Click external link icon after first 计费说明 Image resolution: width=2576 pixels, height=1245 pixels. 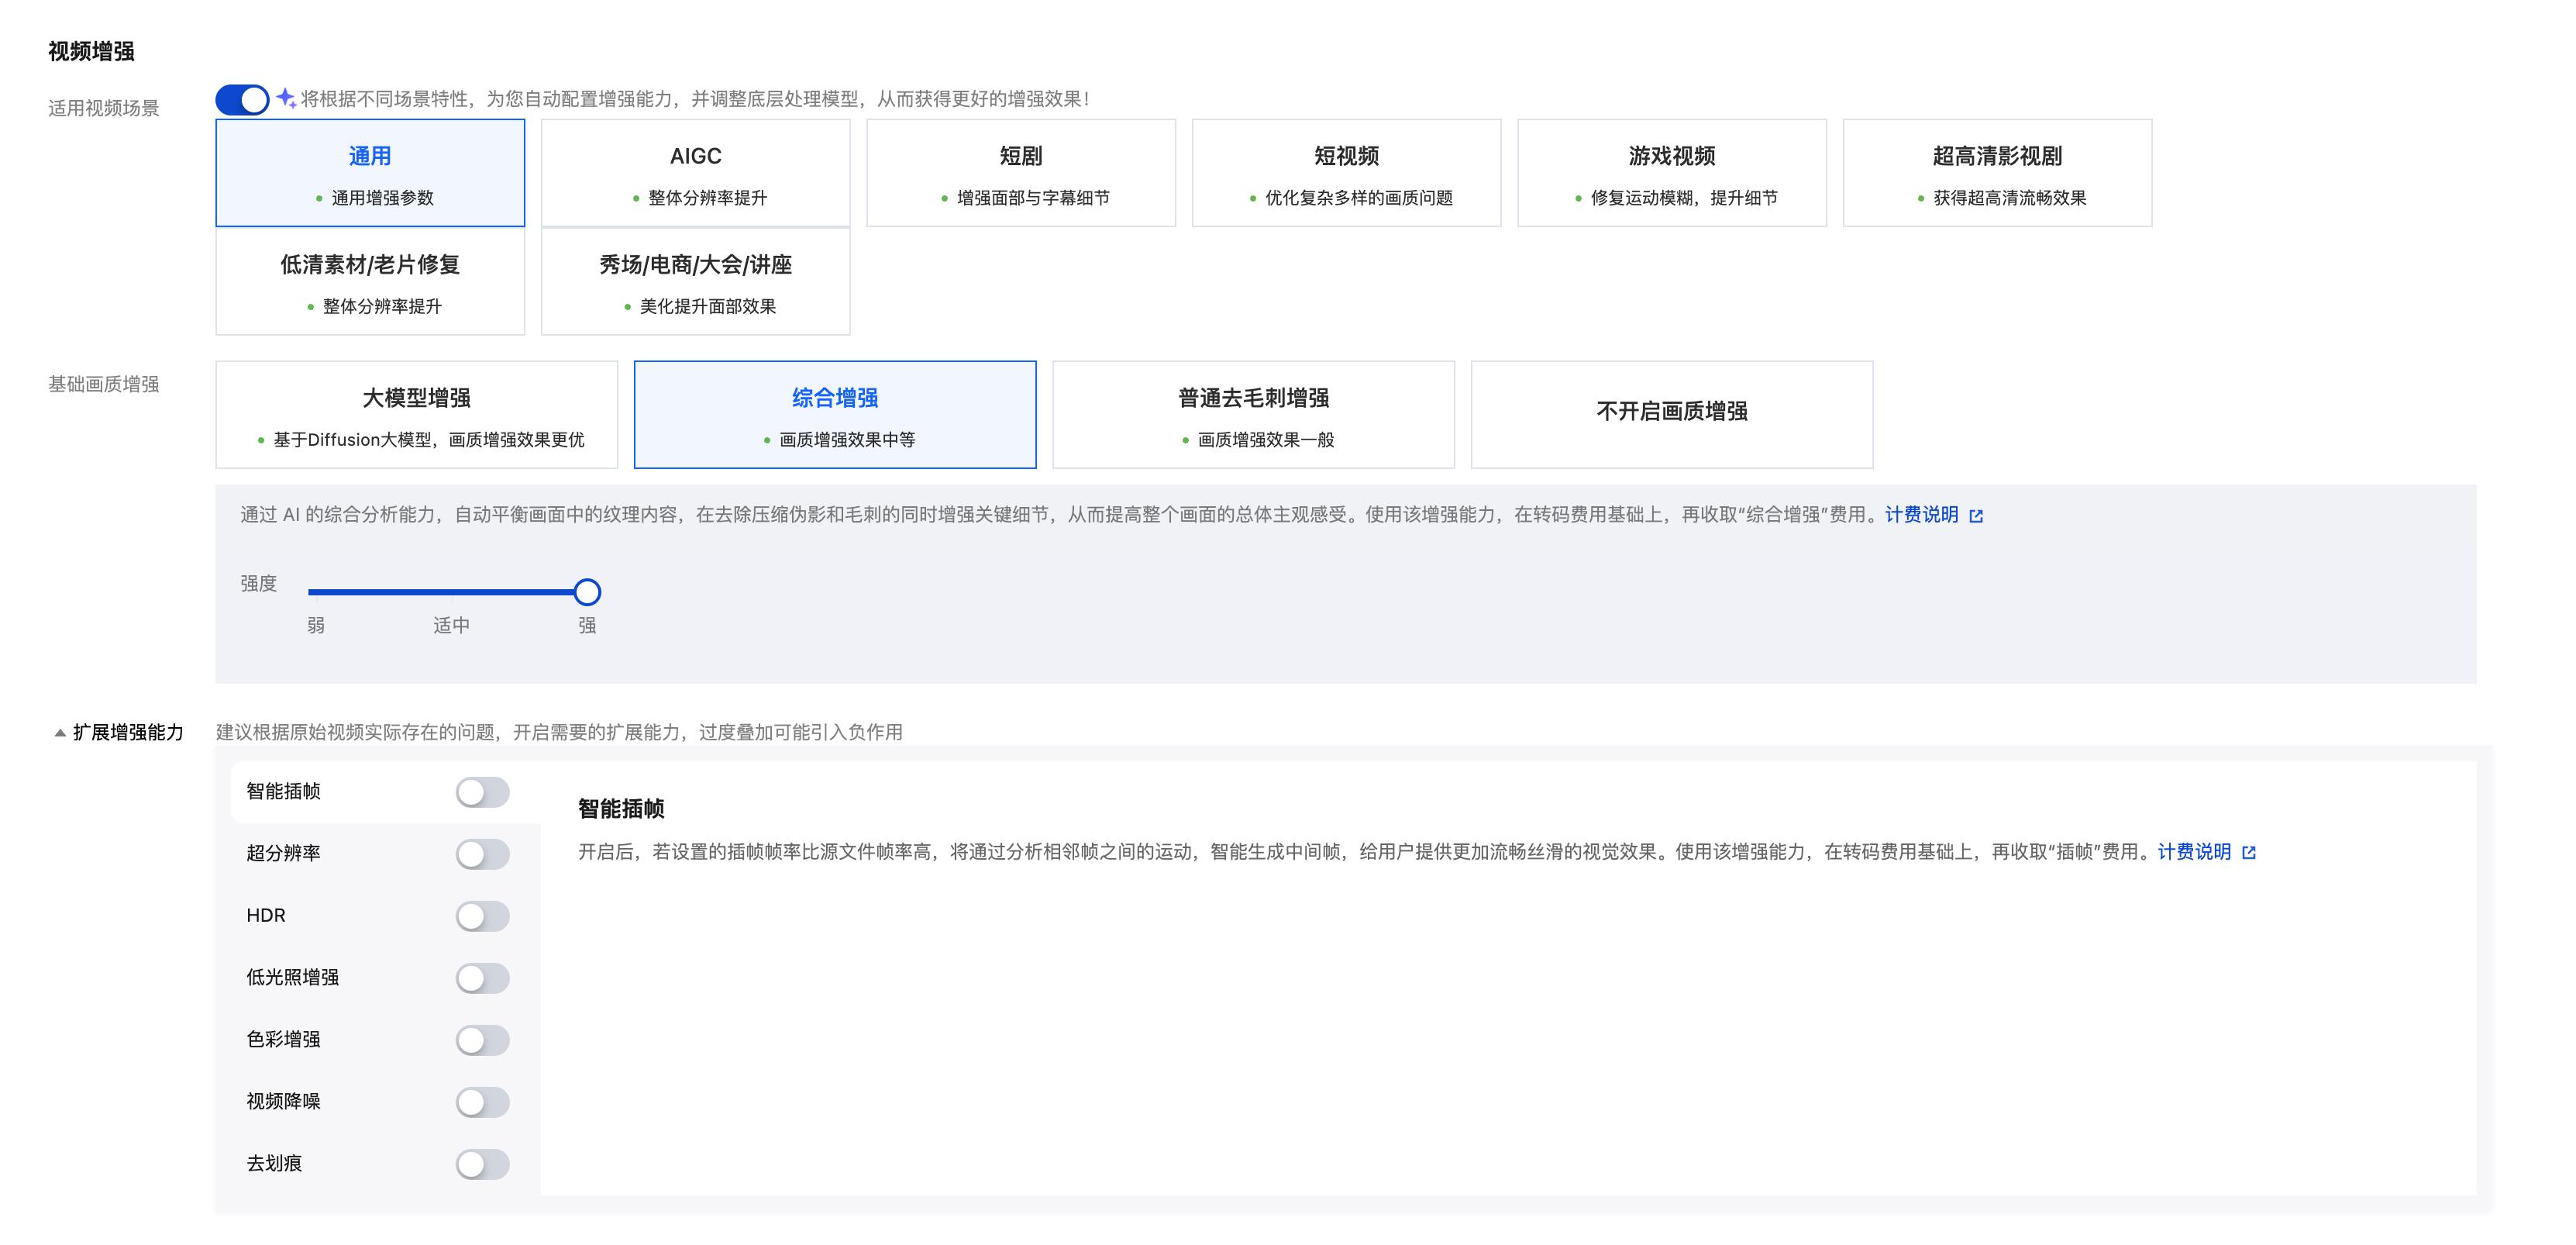point(1976,516)
